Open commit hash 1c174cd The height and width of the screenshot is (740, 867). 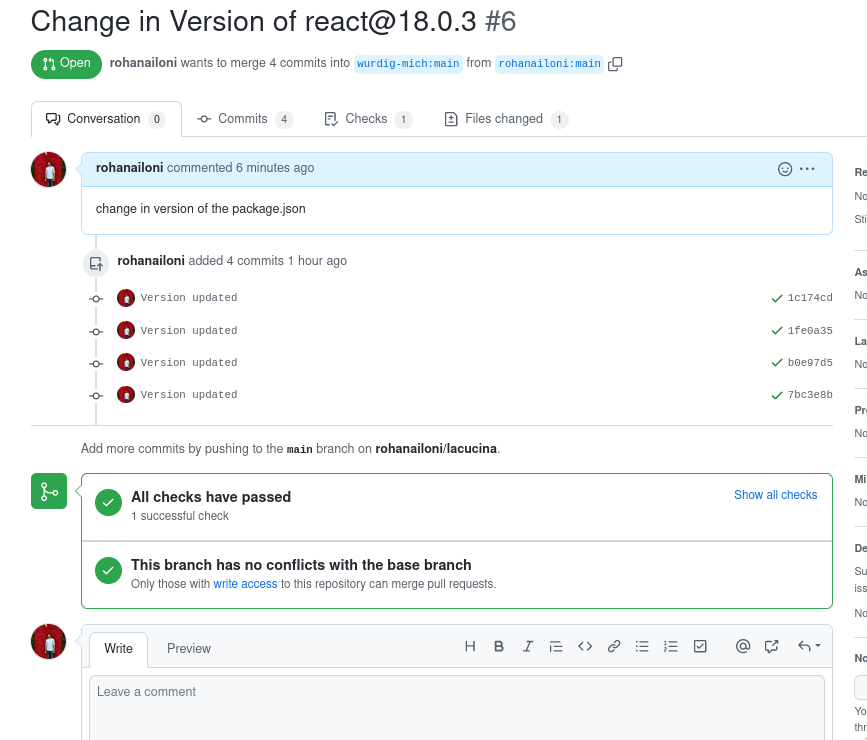click(x=809, y=298)
